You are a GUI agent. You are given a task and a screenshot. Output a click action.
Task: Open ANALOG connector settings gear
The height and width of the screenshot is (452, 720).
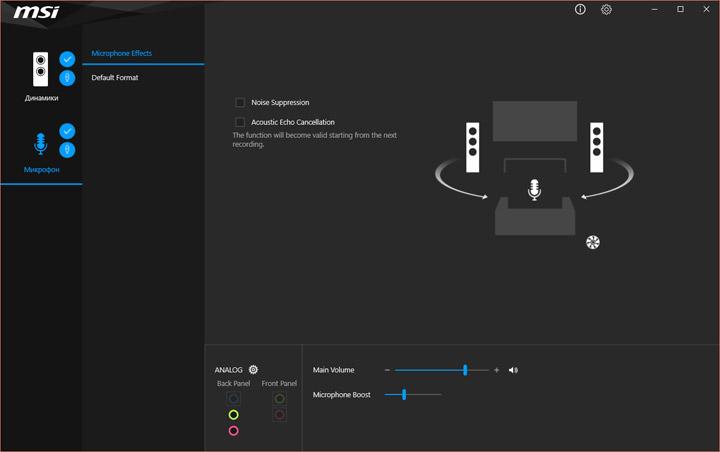(254, 370)
